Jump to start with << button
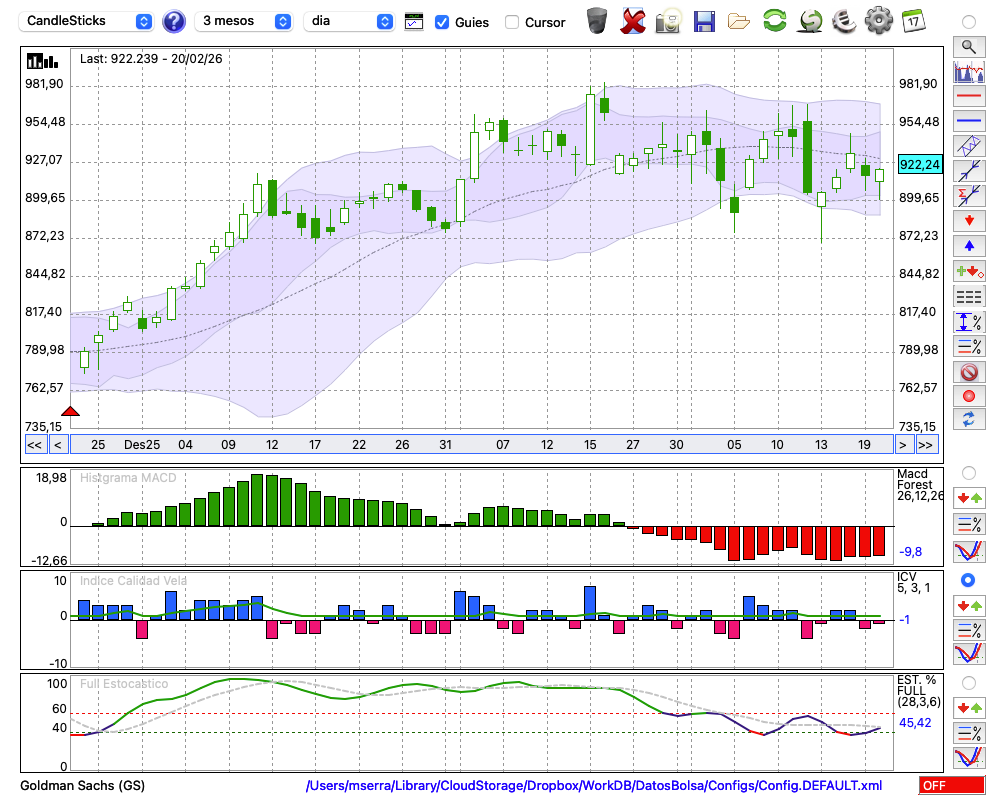The image size is (1000, 800). pyautogui.click(x=34, y=445)
